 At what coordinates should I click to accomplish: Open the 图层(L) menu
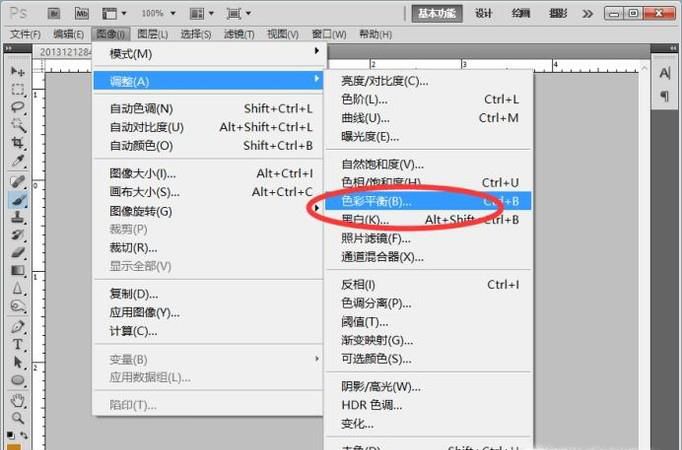pyautogui.click(x=153, y=34)
